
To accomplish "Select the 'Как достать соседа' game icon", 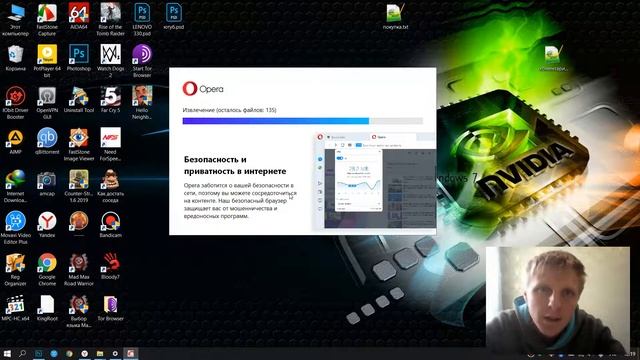I will (110, 186).
